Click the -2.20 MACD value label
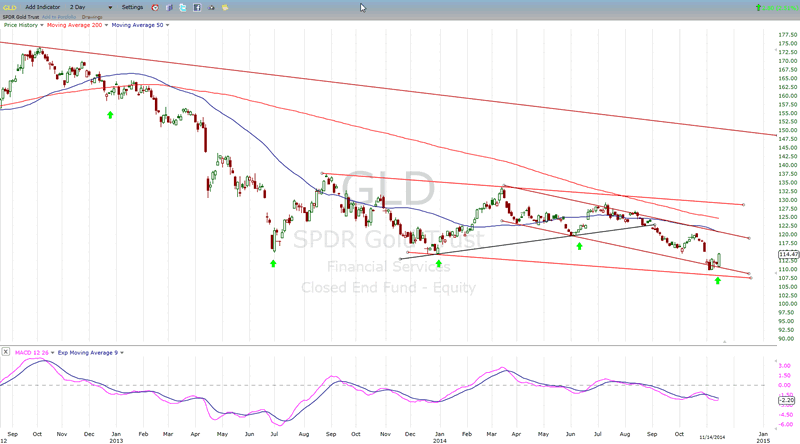This screenshot has width=800, height=444. pos(787,401)
